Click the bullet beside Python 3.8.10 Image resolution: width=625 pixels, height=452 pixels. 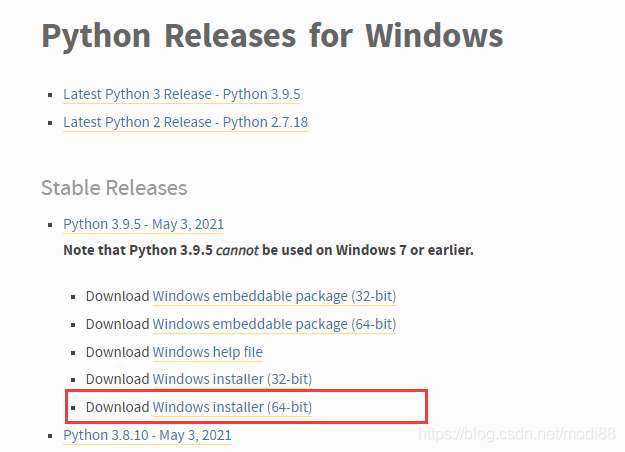click(49, 436)
